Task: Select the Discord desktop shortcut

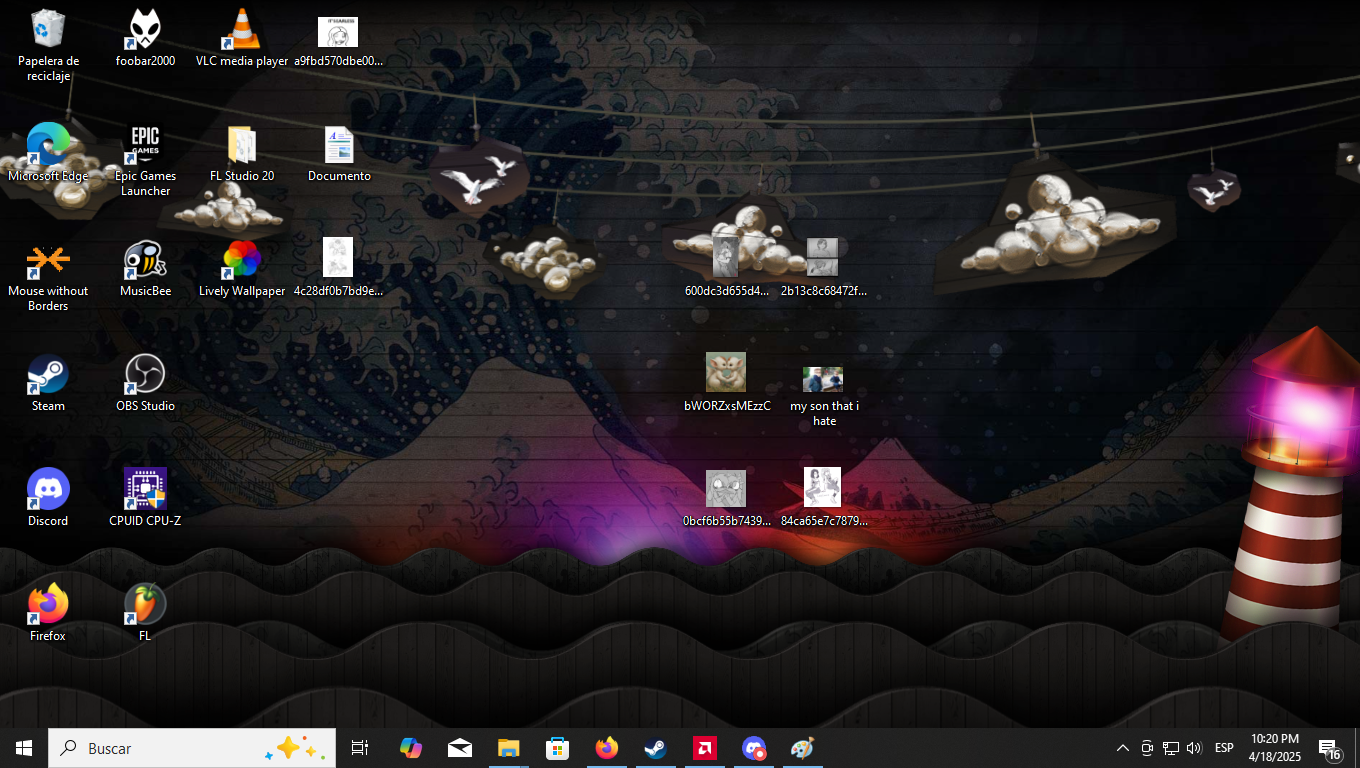Action: pyautogui.click(x=48, y=498)
